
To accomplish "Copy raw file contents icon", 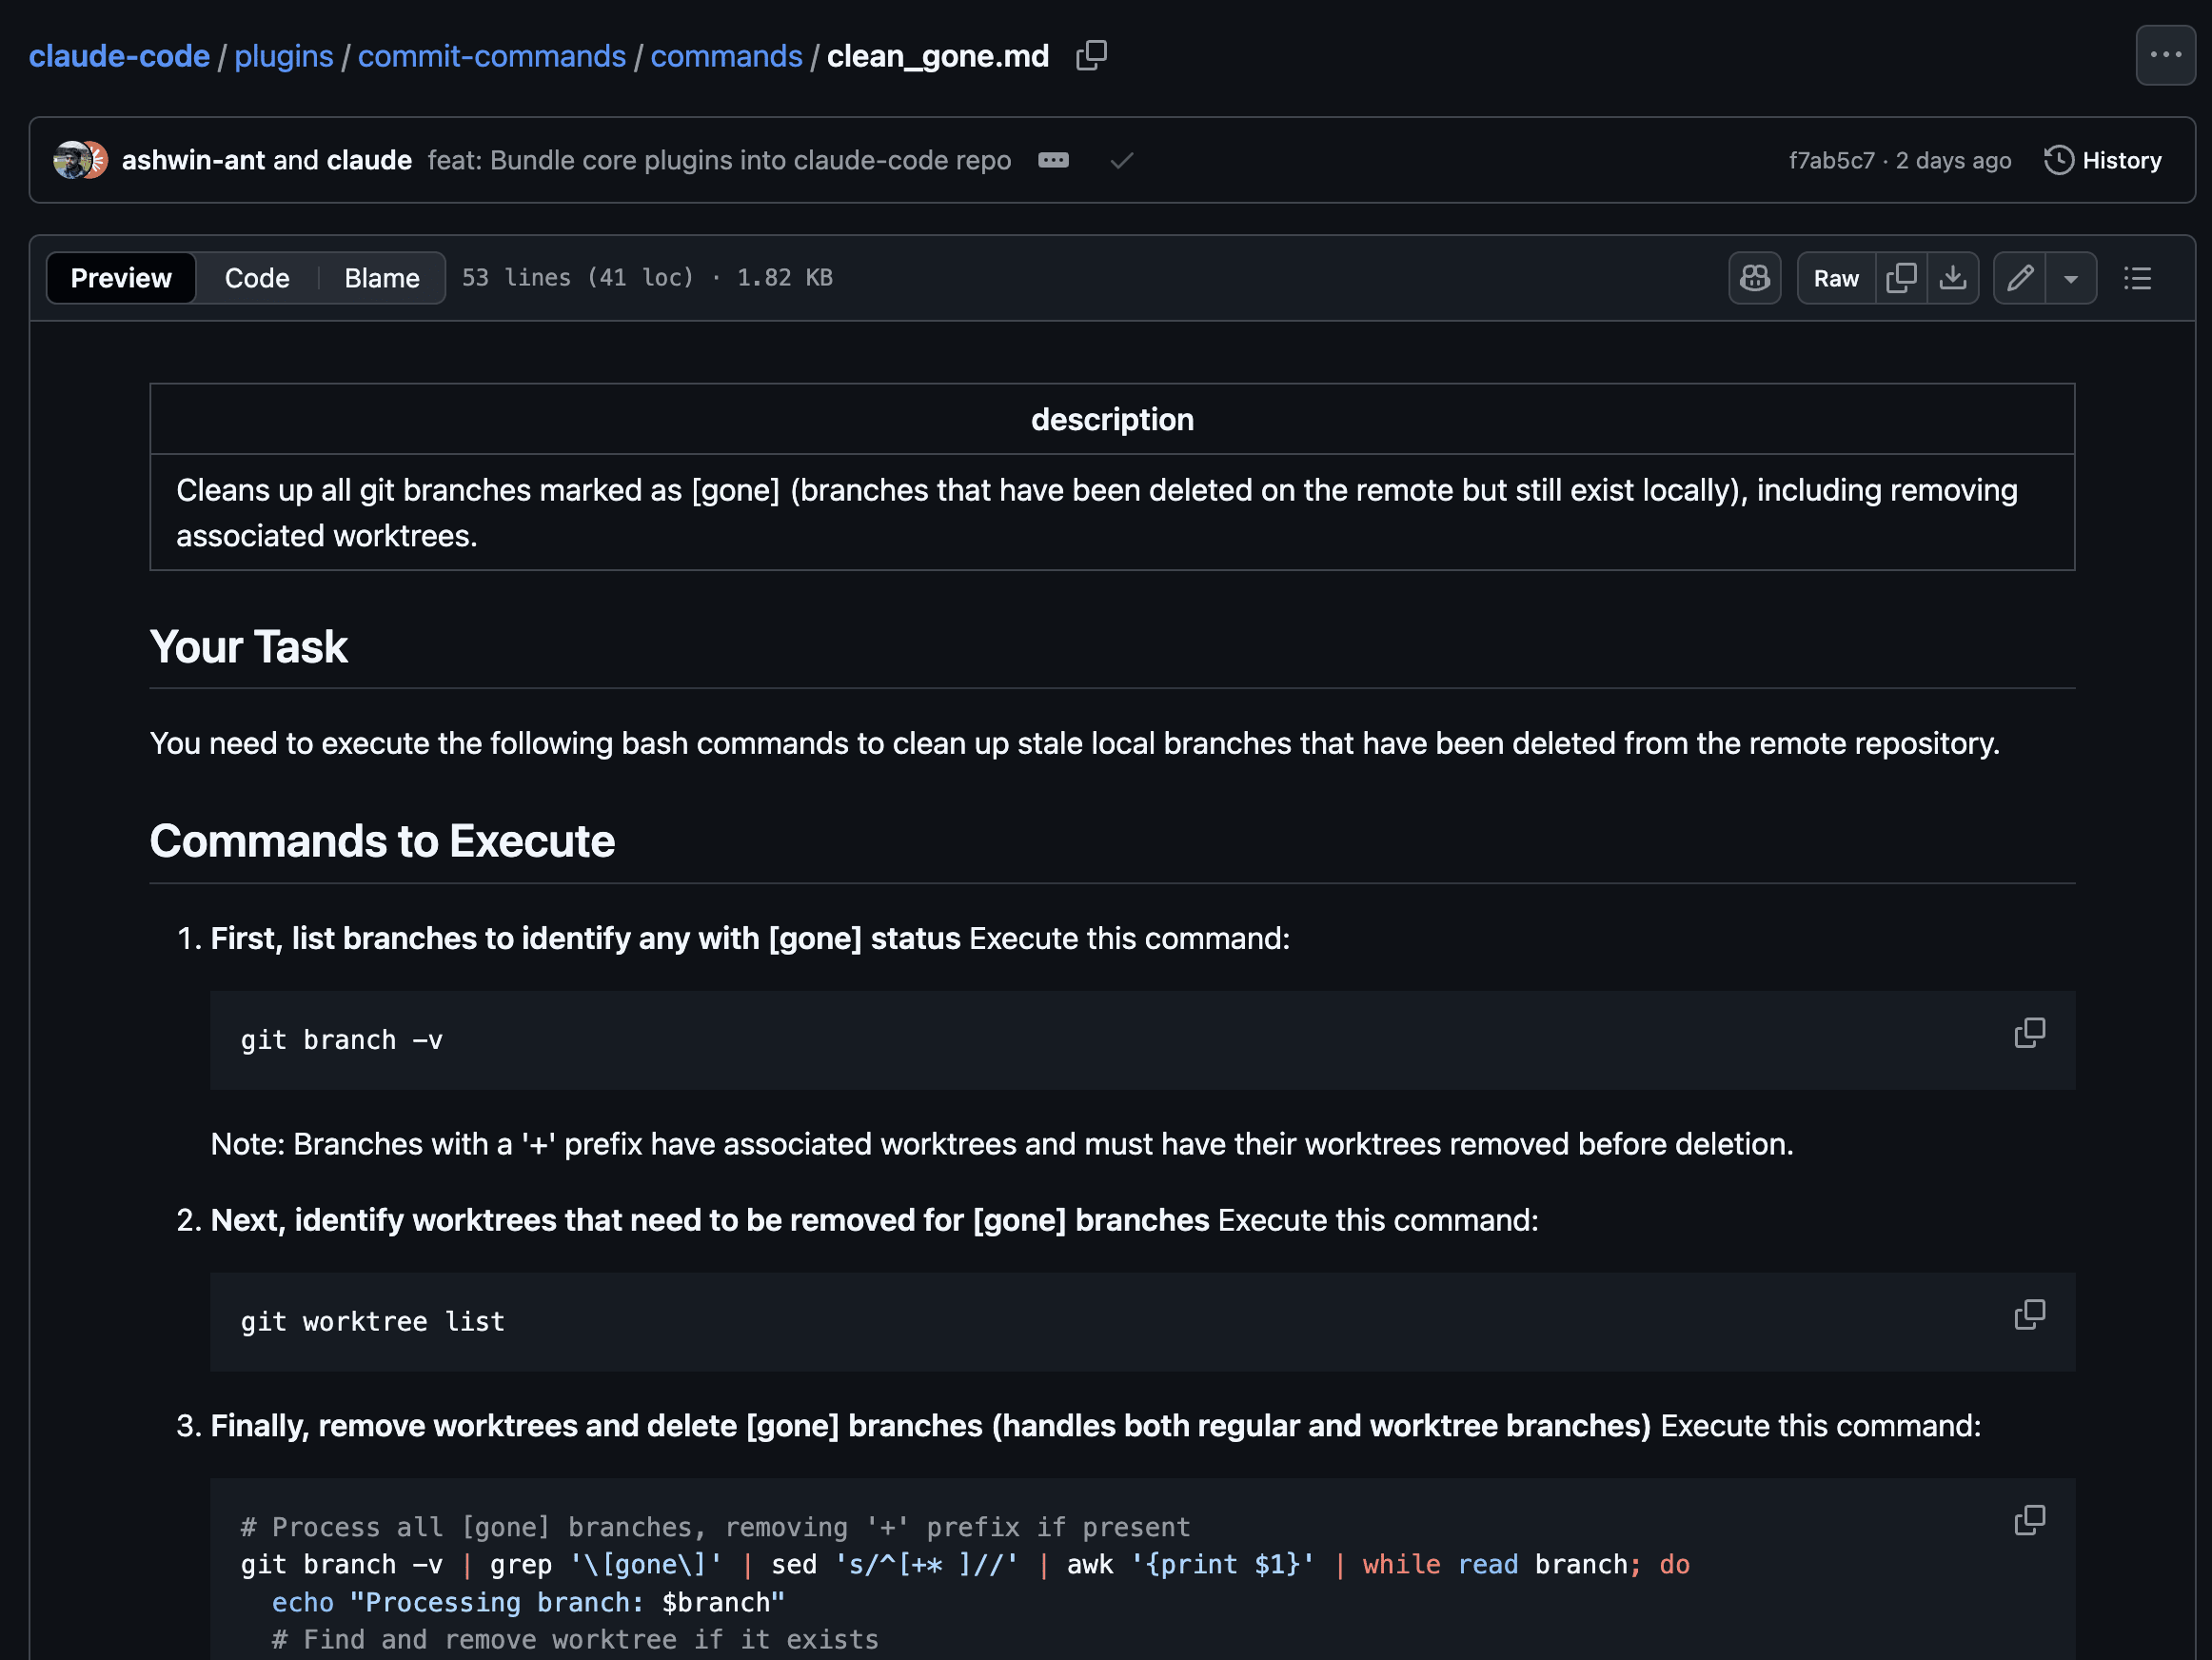I will coord(1901,278).
